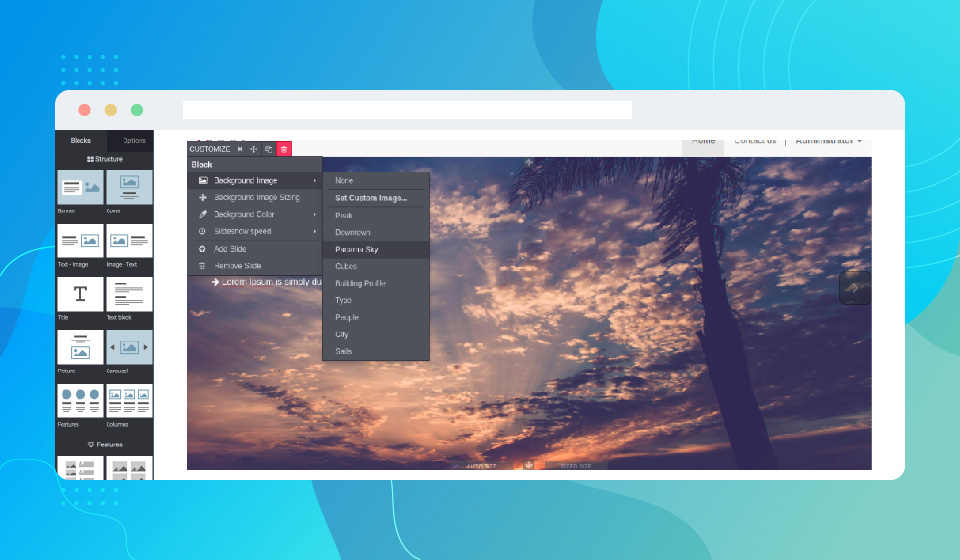The height and width of the screenshot is (560, 960).
Task: Click the Remove Slide trash icon
Action: coord(203,266)
